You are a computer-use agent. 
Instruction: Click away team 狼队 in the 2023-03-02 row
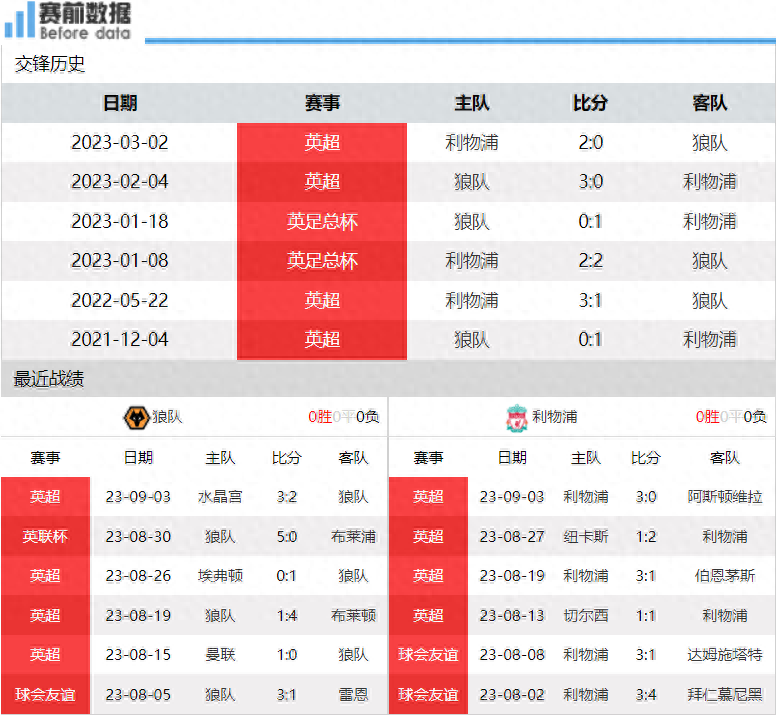[x=710, y=143]
